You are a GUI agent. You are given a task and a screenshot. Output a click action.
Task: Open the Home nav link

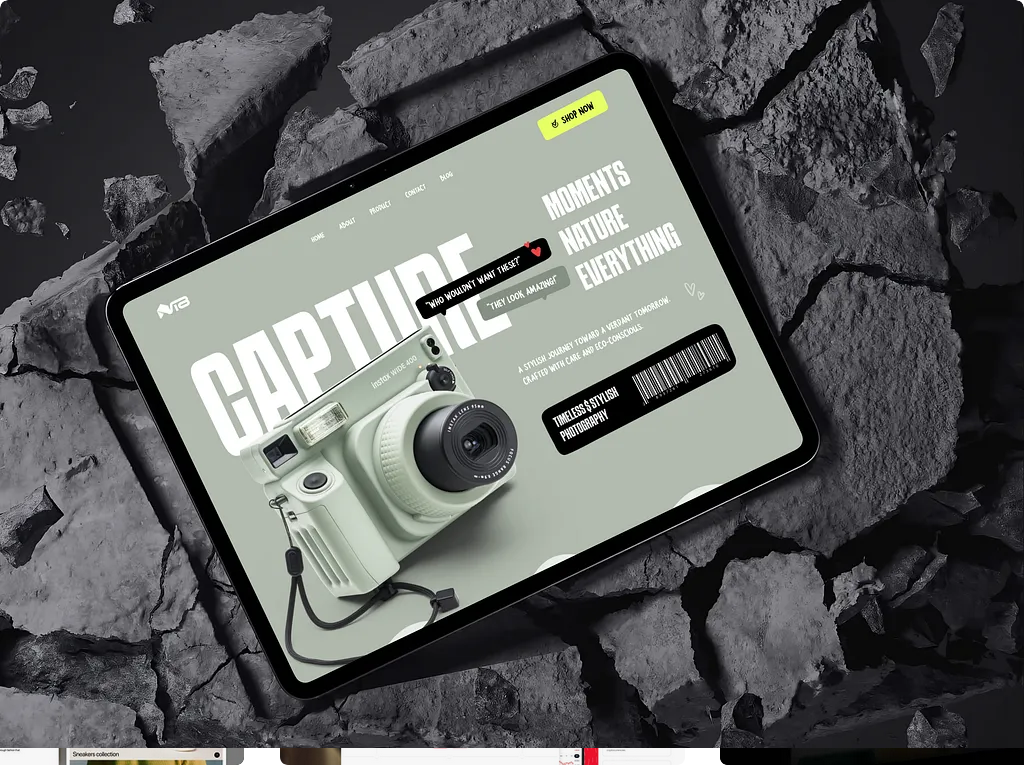pos(318,238)
